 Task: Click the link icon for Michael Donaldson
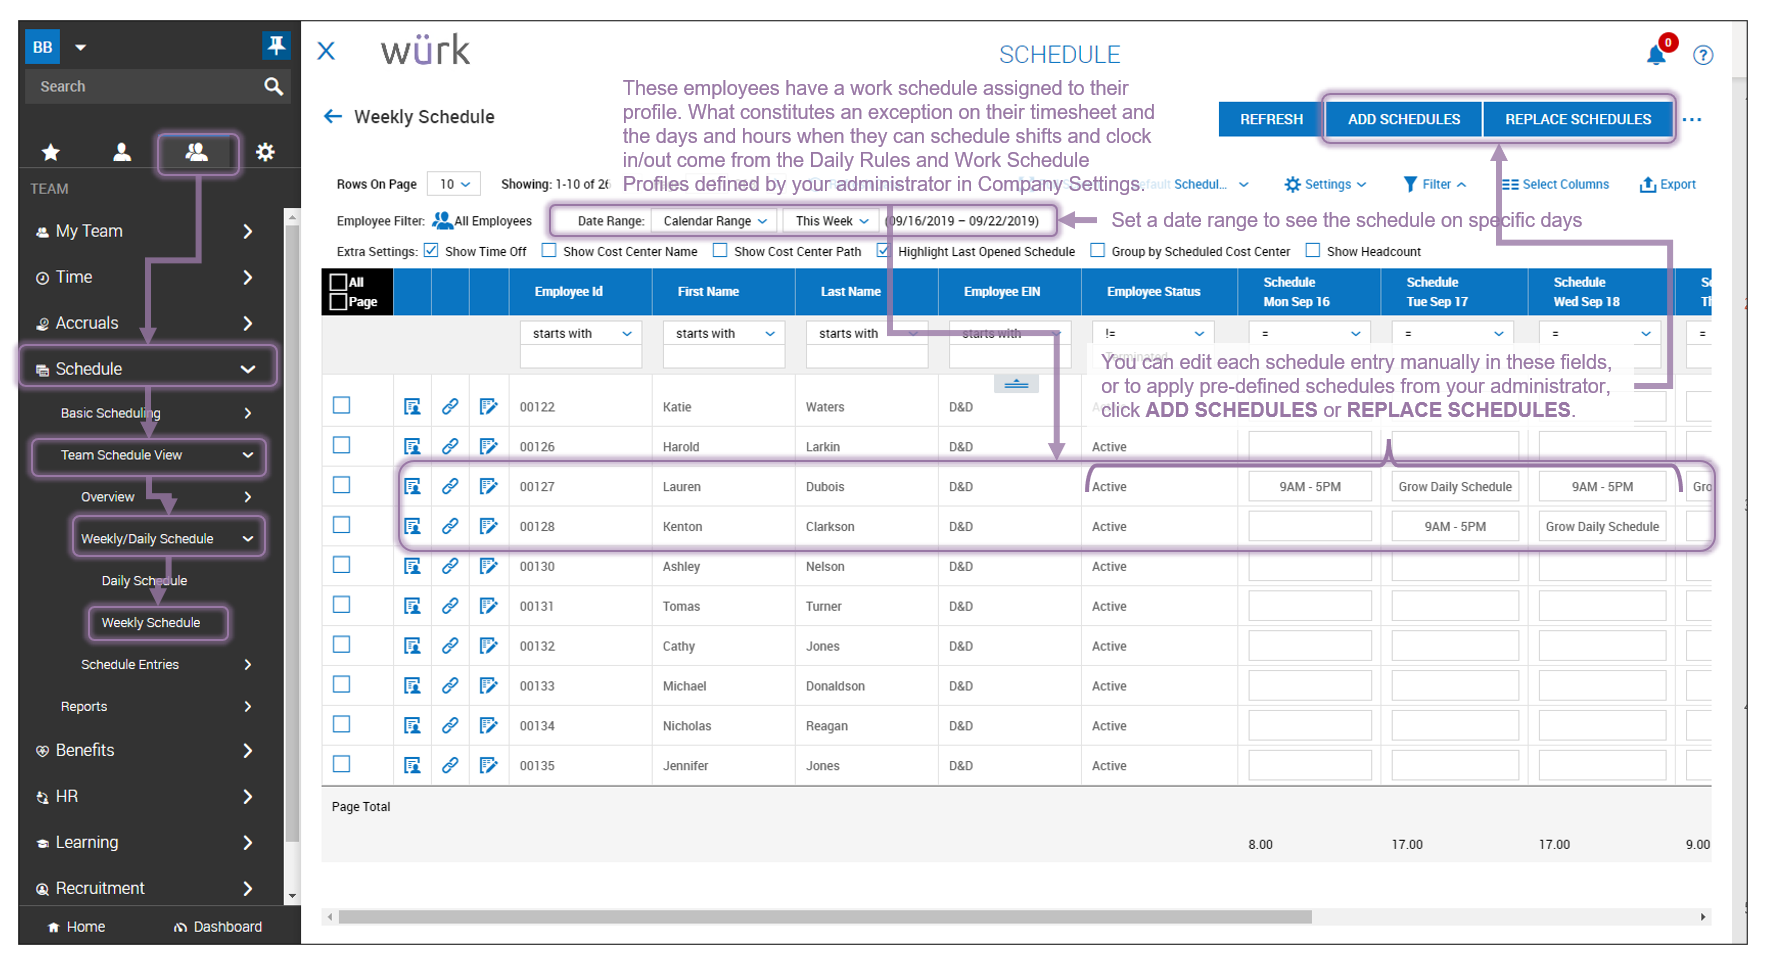coord(450,686)
